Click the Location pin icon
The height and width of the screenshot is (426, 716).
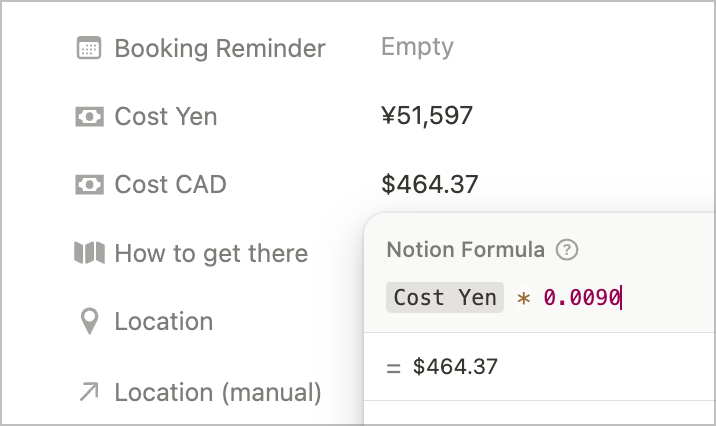point(89,321)
